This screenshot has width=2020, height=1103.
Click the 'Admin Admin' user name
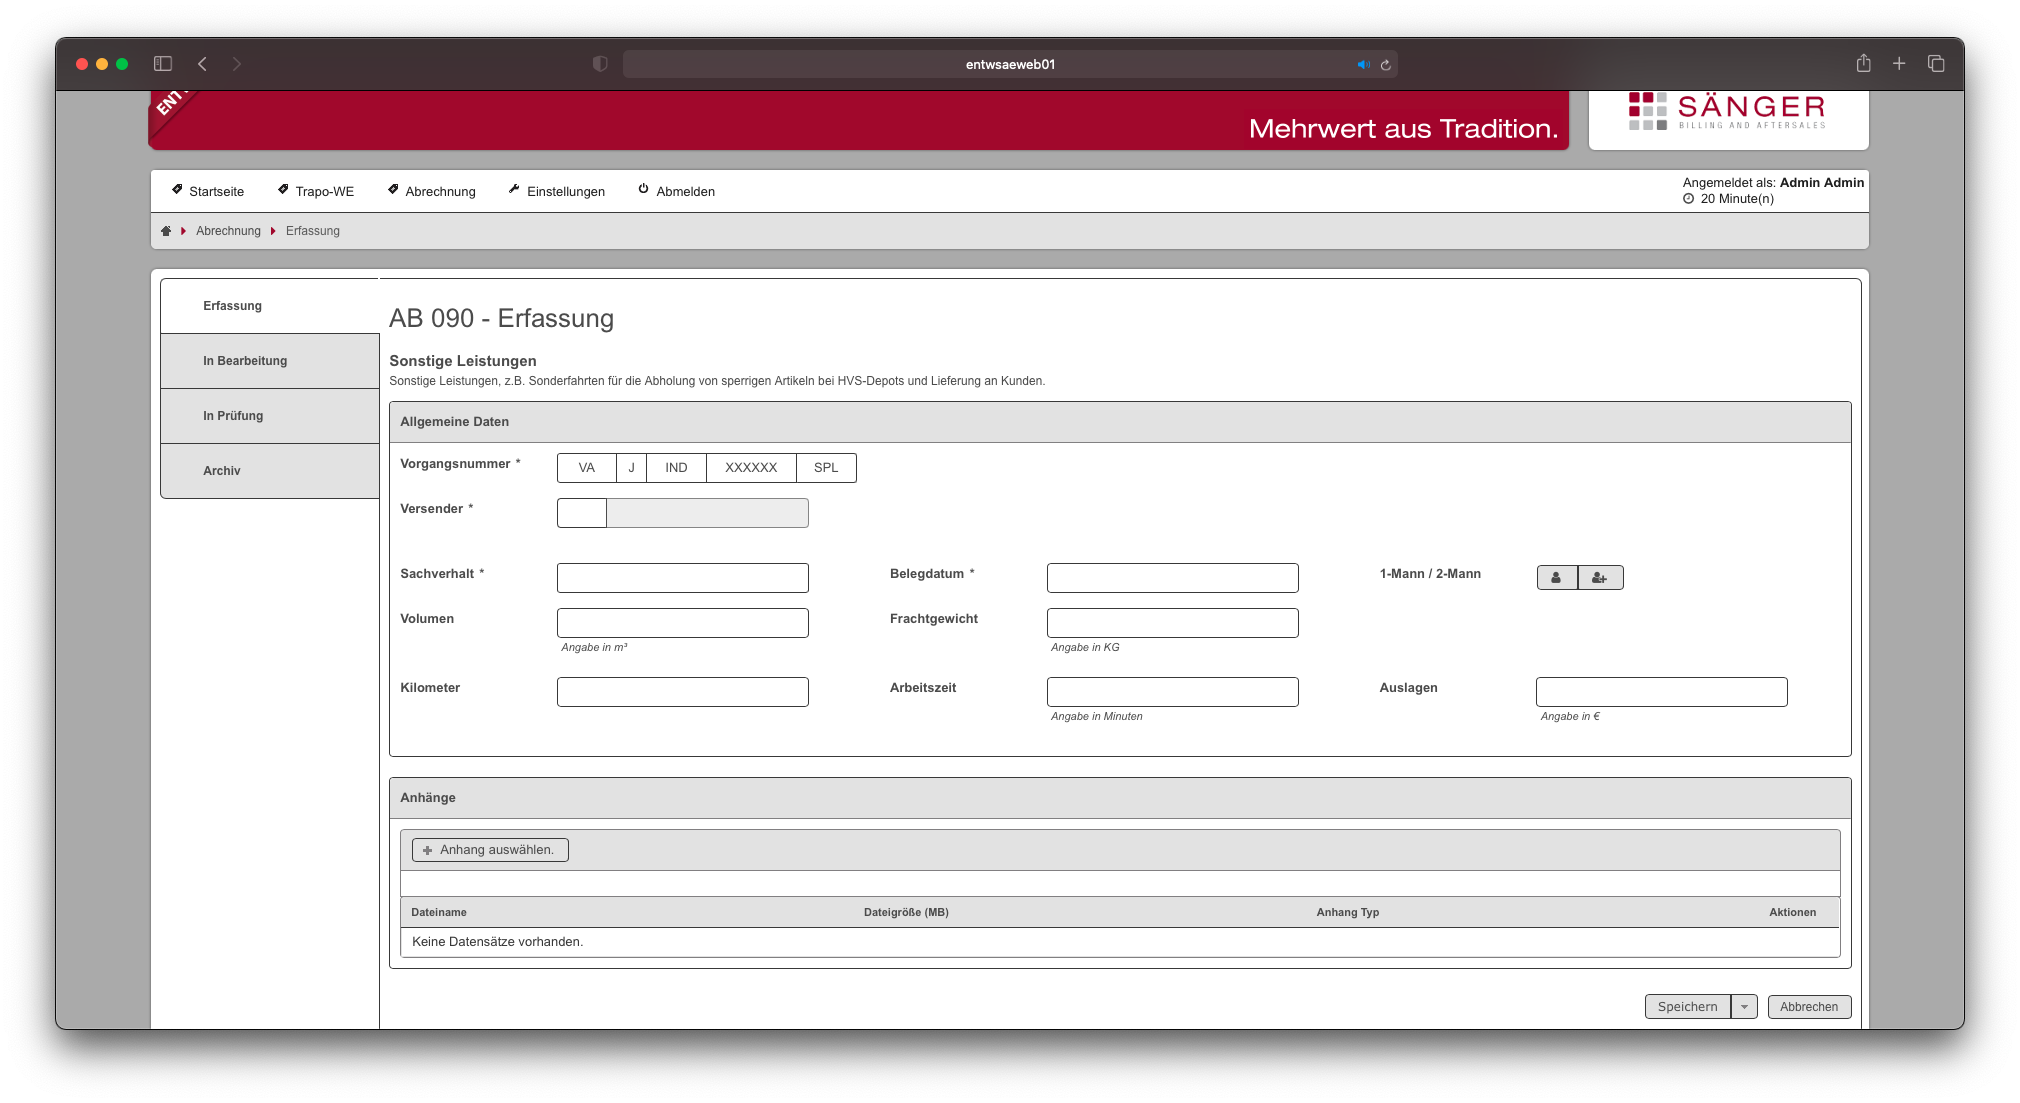coord(1822,183)
